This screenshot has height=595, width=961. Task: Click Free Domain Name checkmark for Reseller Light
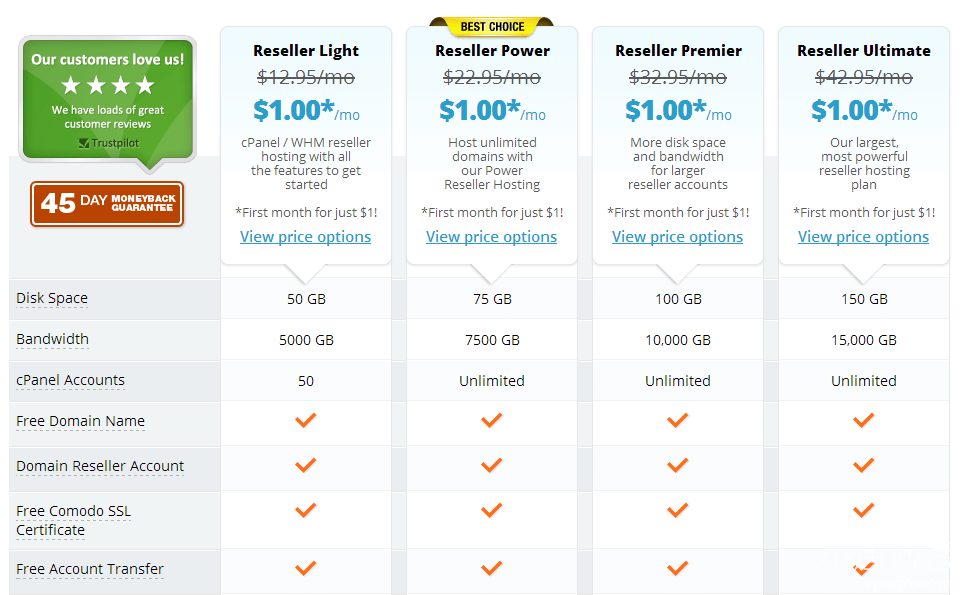pyautogui.click(x=306, y=420)
